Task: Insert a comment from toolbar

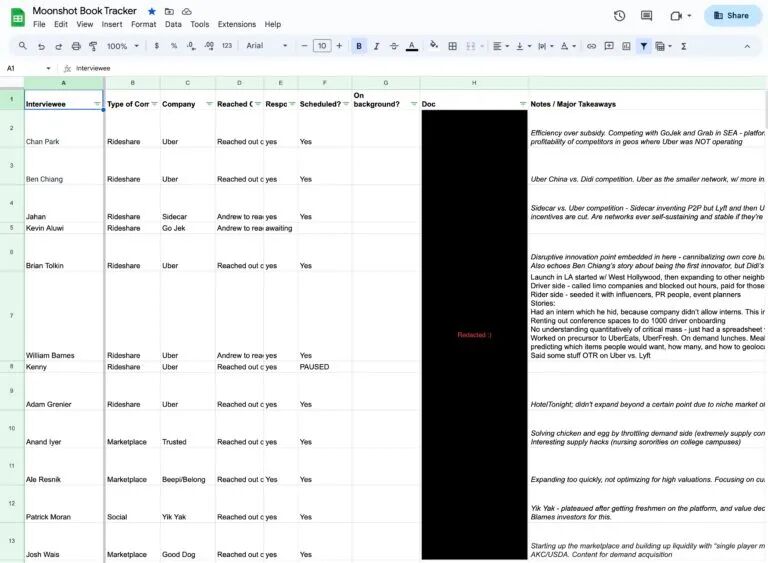Action: coord(609,46)
